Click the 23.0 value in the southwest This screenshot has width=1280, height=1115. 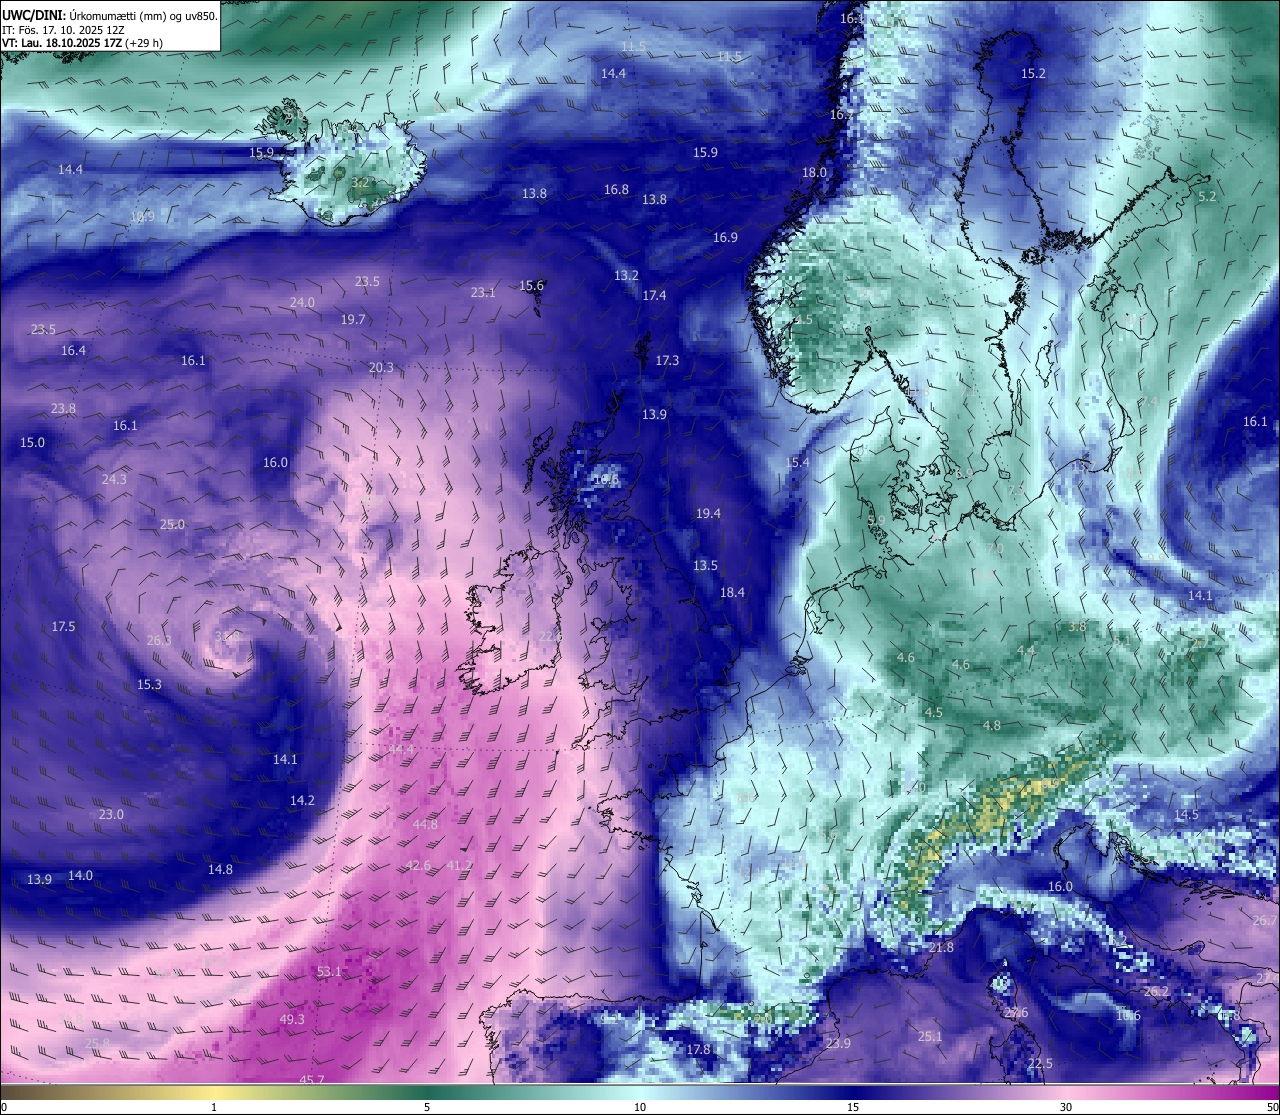(x=111, y=814)
